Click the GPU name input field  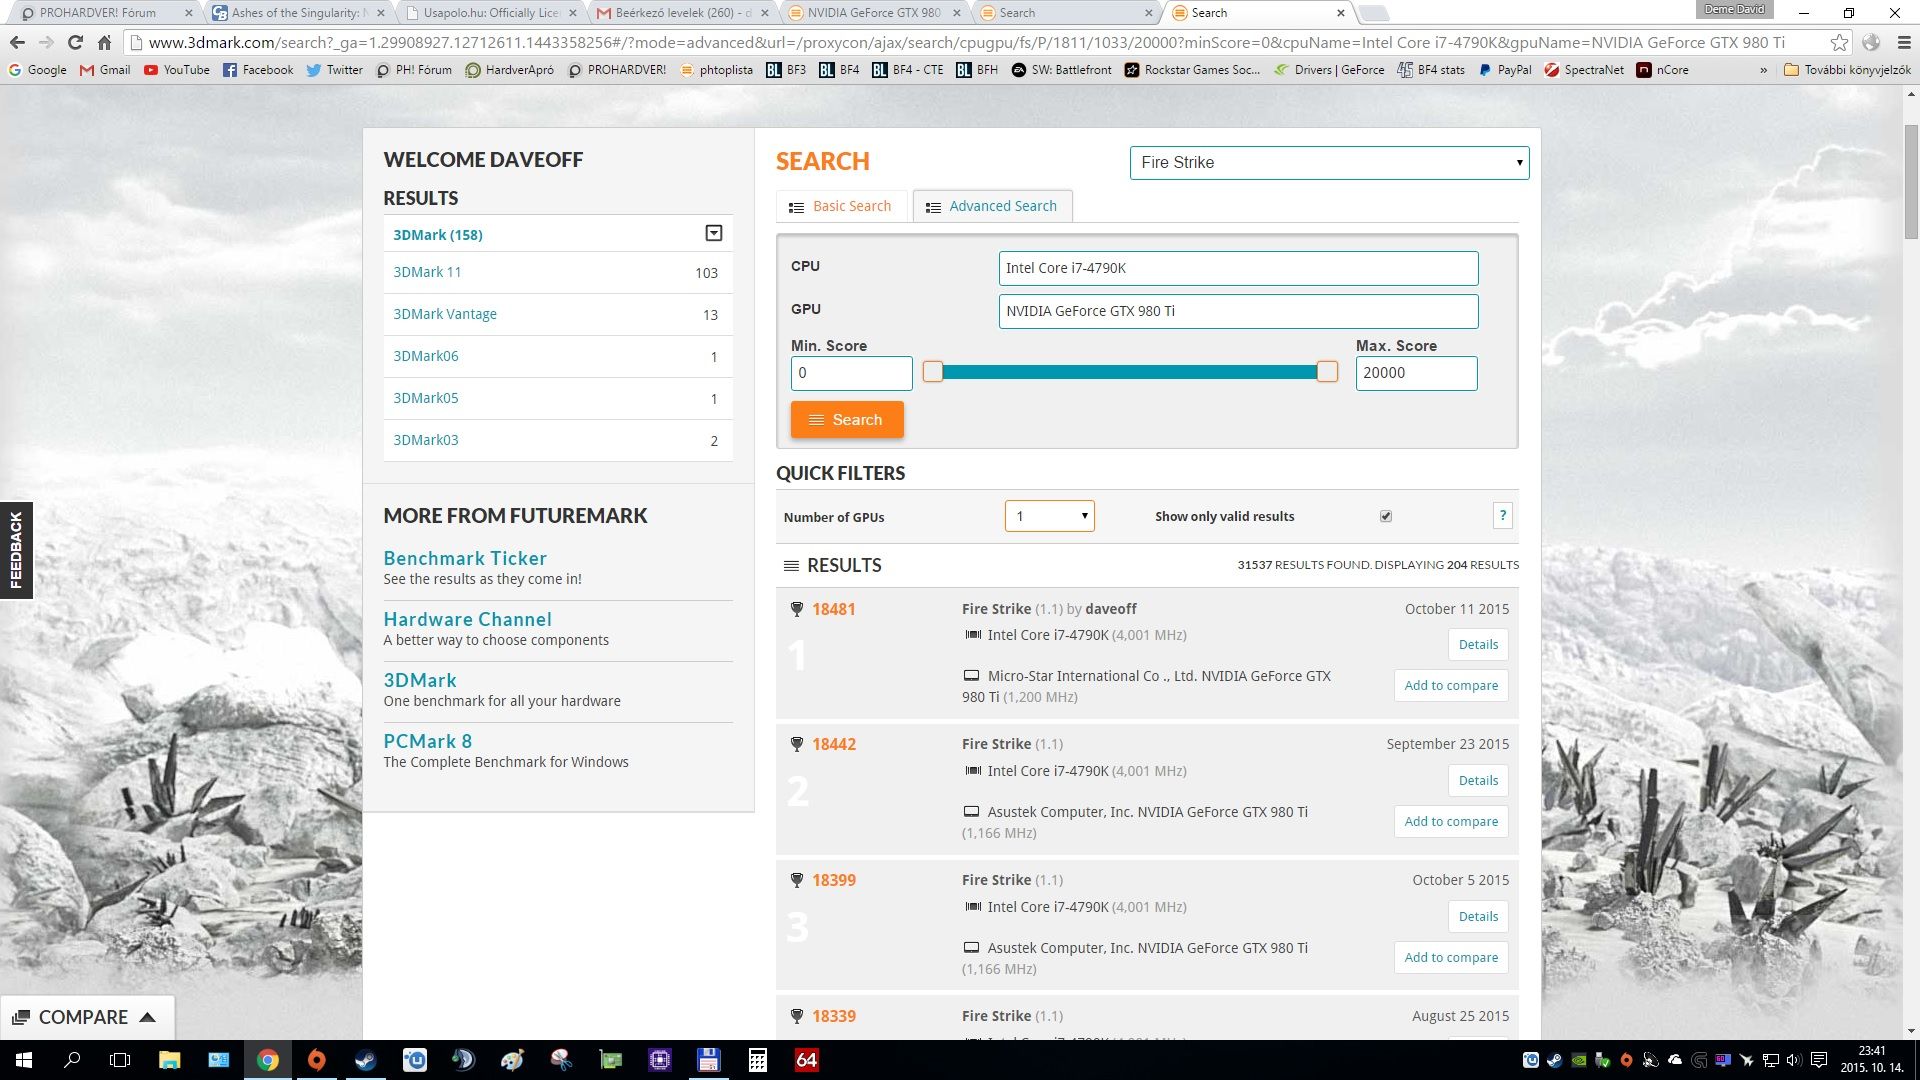1238,311
